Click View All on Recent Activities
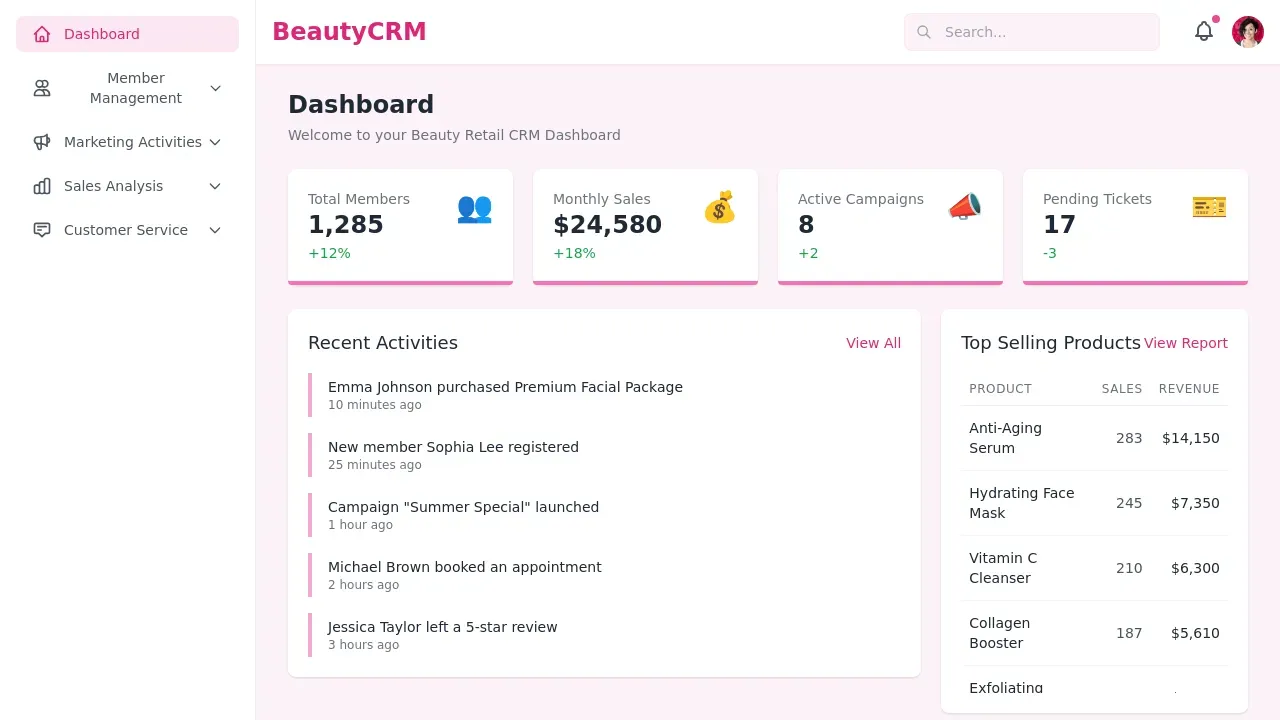 pyautogui.click(x=873, y=343)
